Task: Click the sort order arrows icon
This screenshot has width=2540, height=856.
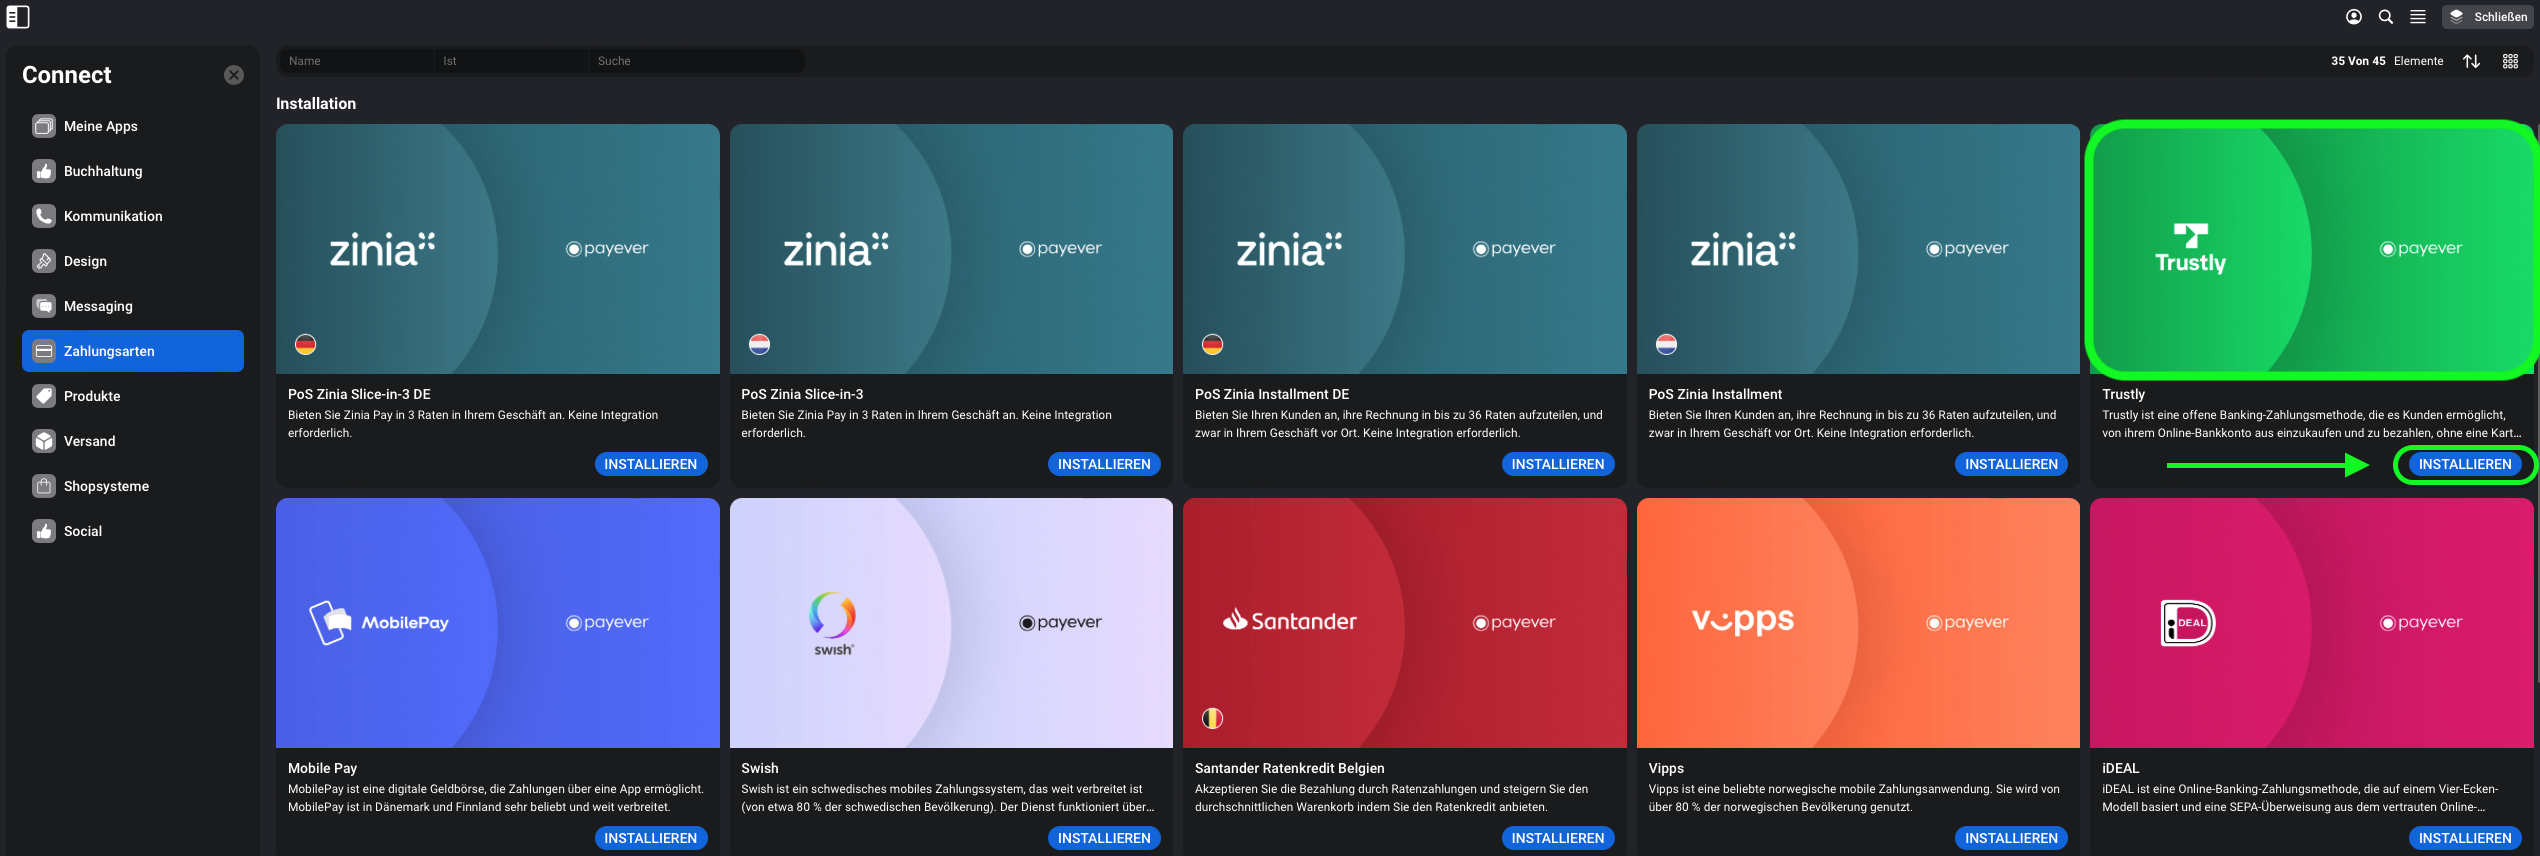Action: [x=2472, y=61]
